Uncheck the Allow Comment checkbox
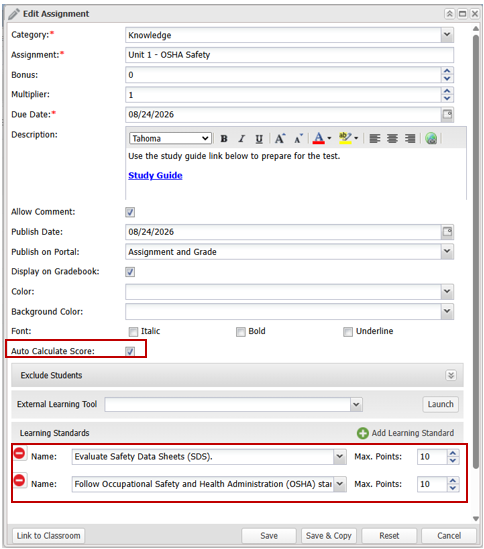This screenshot has height=549, width=484. 130,212
